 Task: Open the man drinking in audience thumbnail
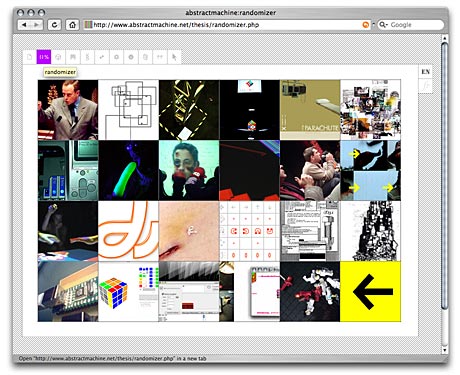click(310, 170)
